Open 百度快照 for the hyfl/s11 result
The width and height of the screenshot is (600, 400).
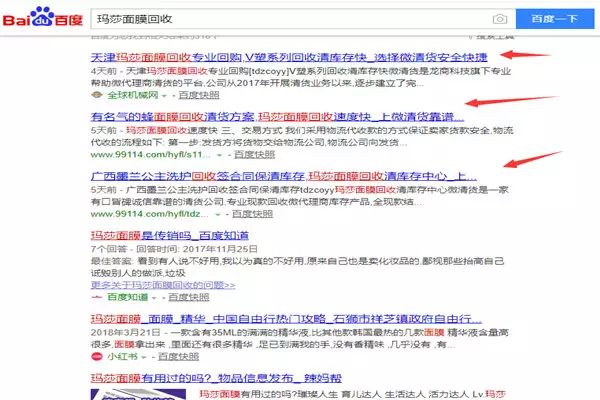[254, 155]
